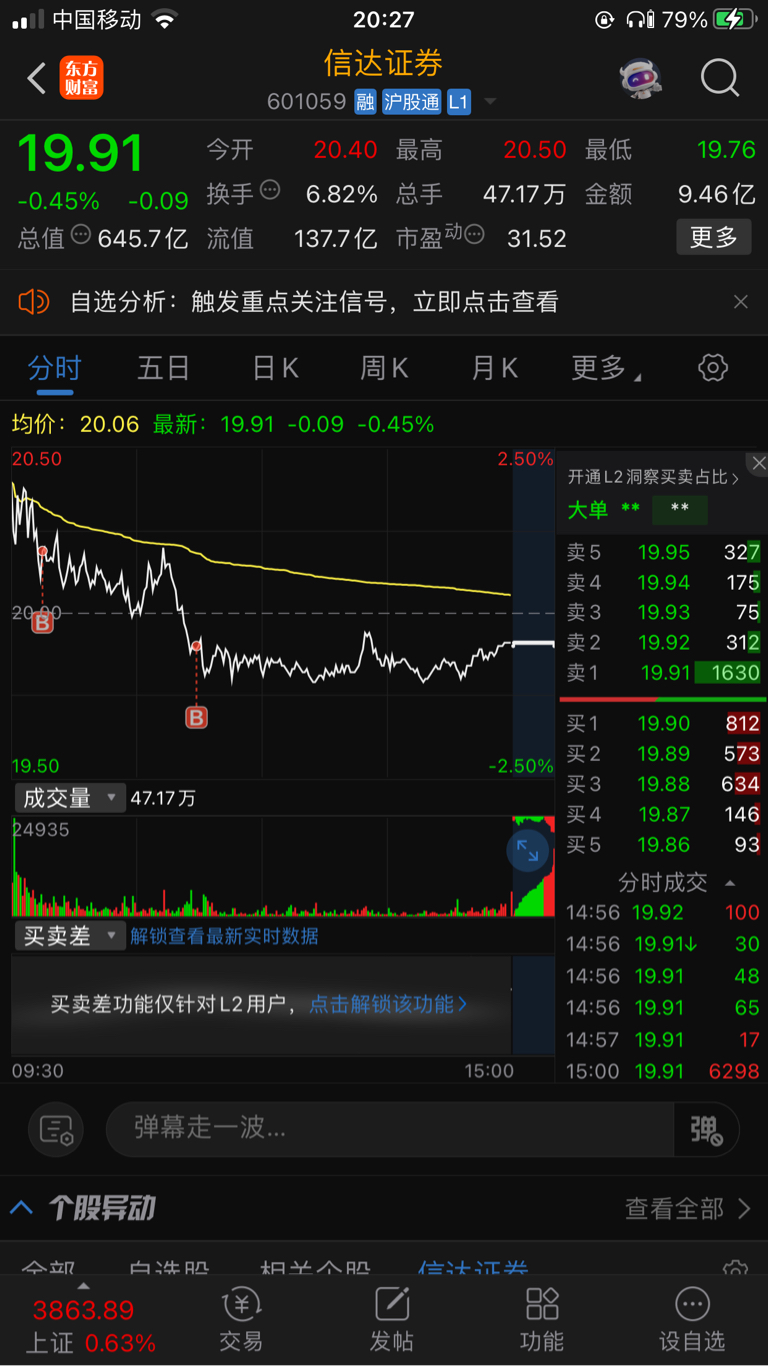The image size is (768, 1366).
Task: Open the robot assistant avatar
Action: [640, 78]
